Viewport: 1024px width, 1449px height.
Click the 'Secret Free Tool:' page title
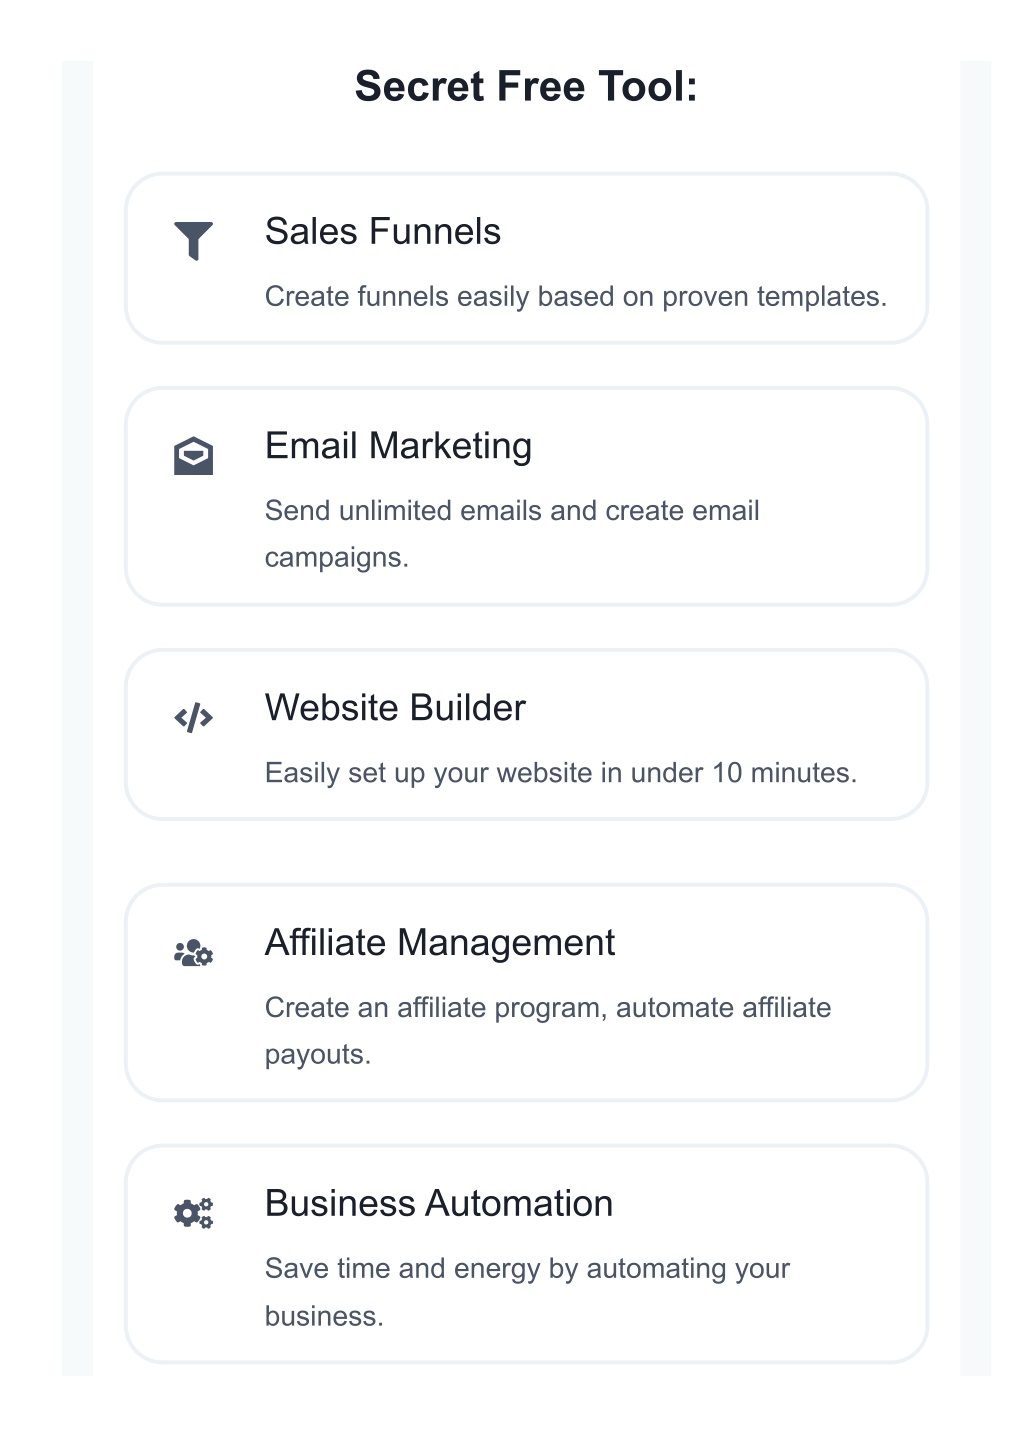pyautogui.click(x=526, y=87)
